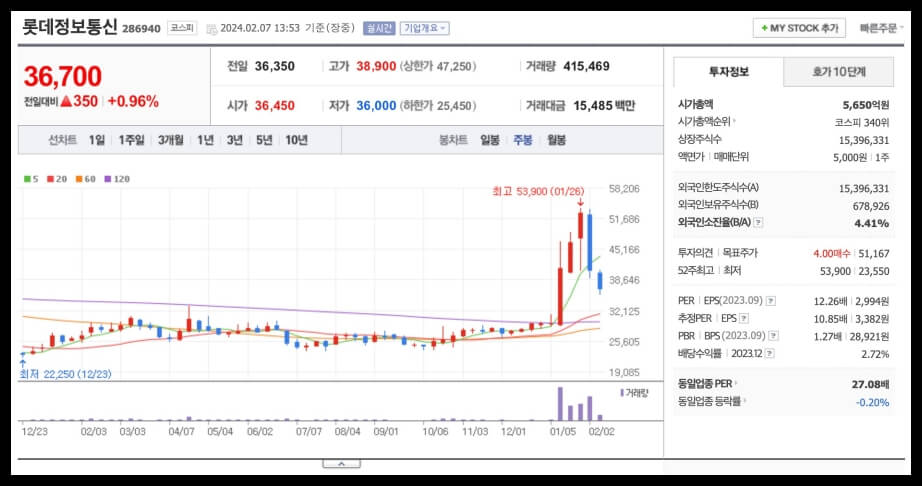This screenshot has width=922, height=486.
Task: Select the 10년 line chart period
Action: click(296, 140)
